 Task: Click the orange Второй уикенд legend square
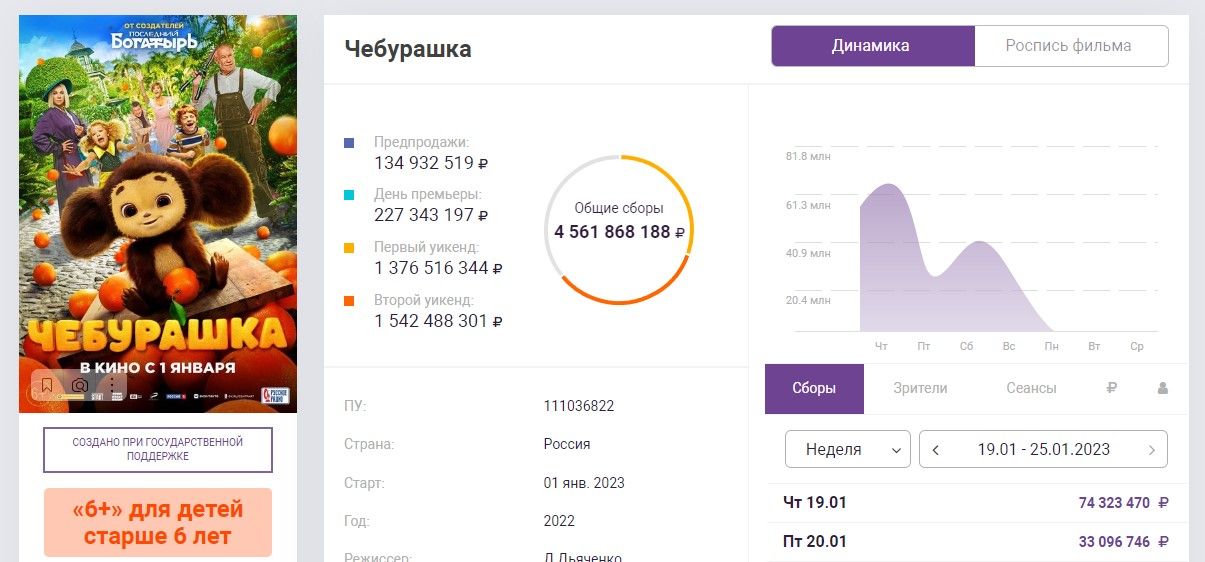coord(349,300)
